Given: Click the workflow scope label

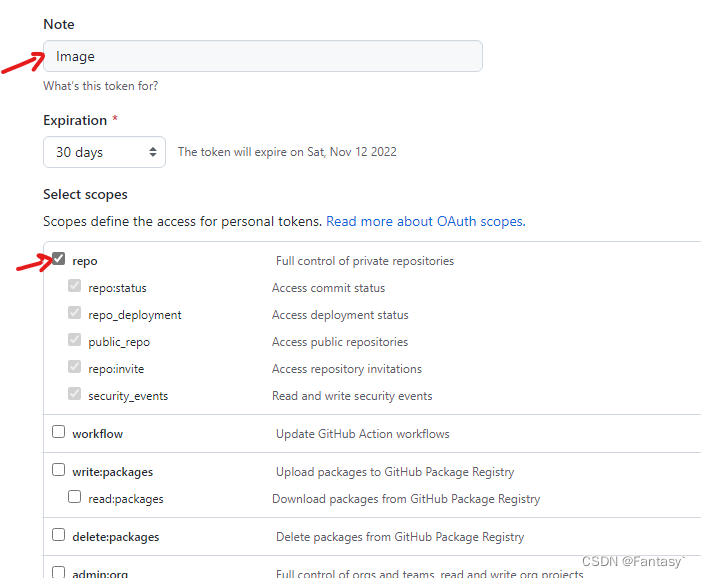Looking at the screenshot, I should tap(97, 434).
